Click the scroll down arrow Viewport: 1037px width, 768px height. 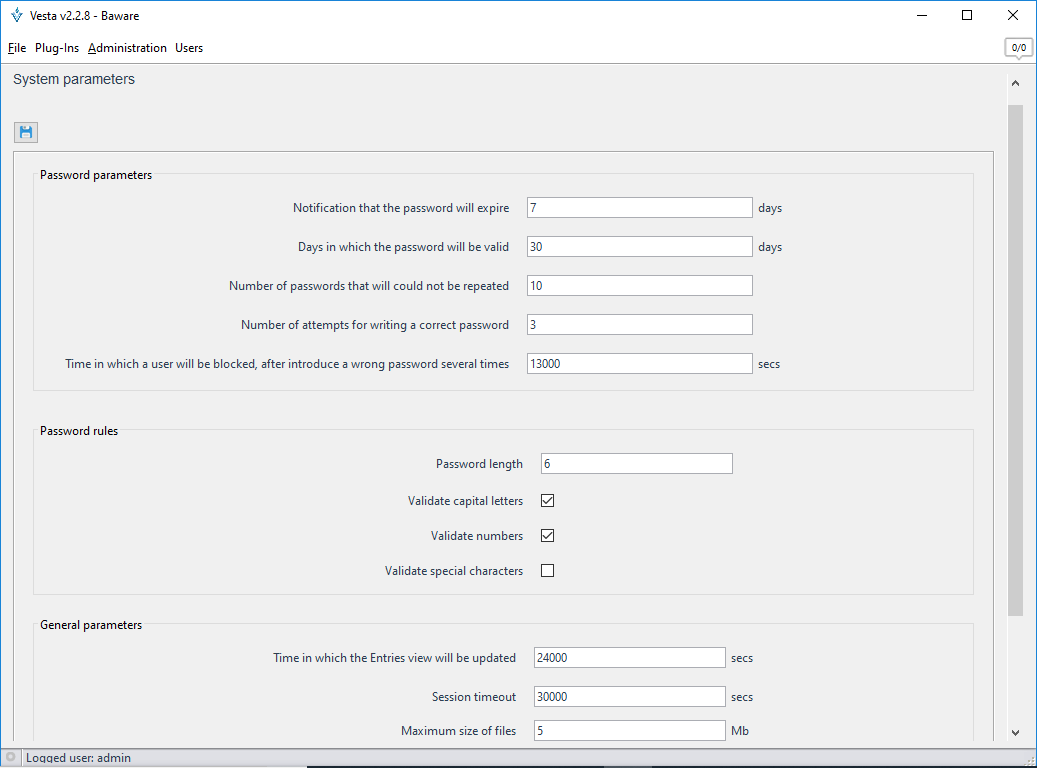tap(1015, 733)
